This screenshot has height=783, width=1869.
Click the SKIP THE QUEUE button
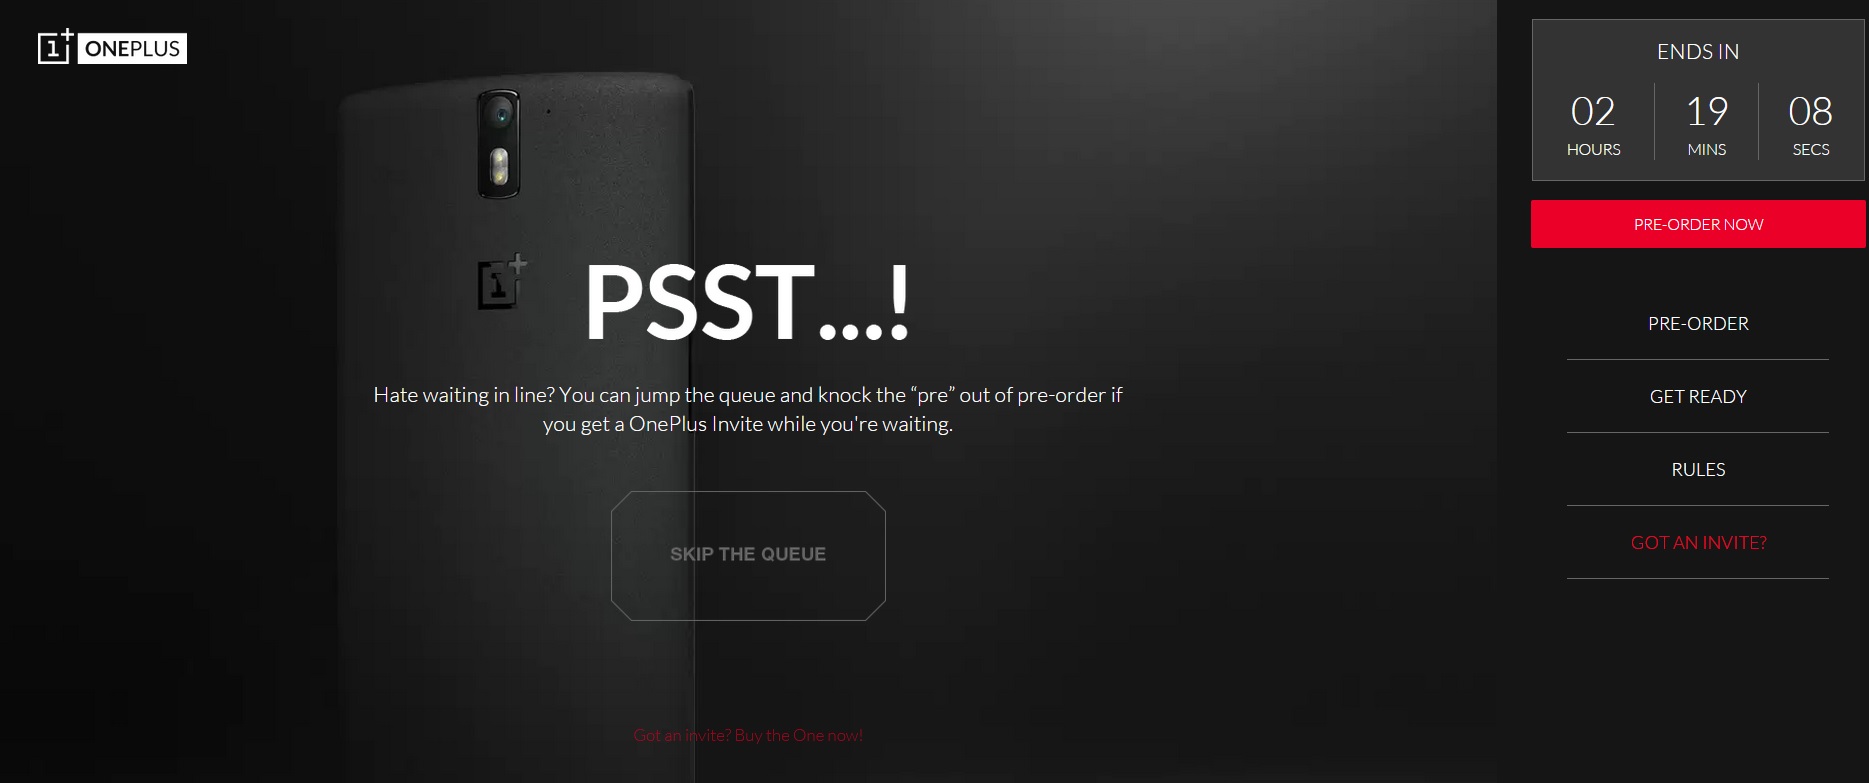[x=748, y=555]
